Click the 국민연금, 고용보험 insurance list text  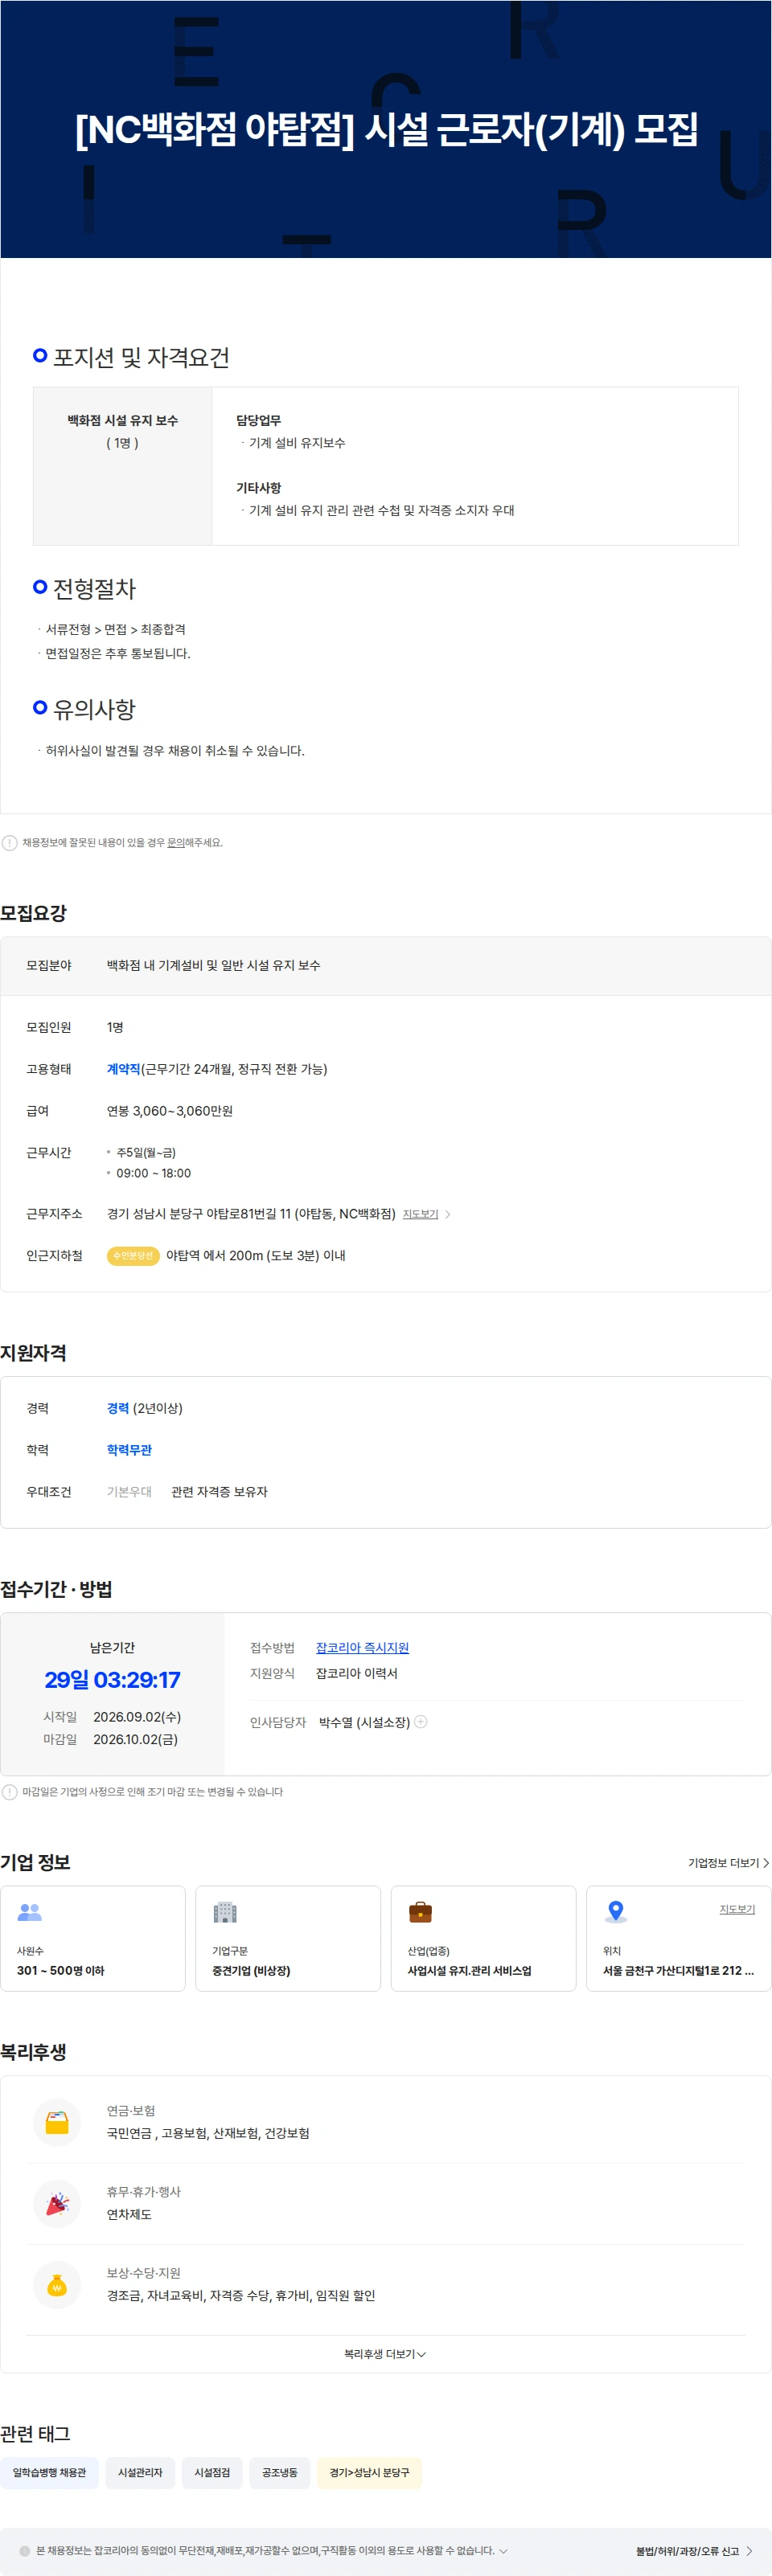click(x=208, y=2133)
